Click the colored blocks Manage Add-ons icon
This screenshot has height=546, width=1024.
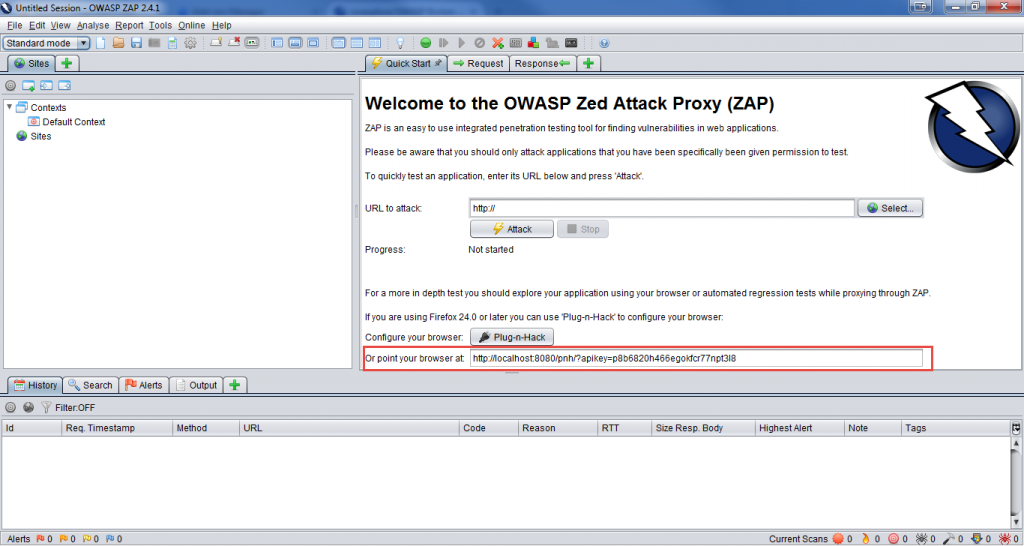coord(534,43)
